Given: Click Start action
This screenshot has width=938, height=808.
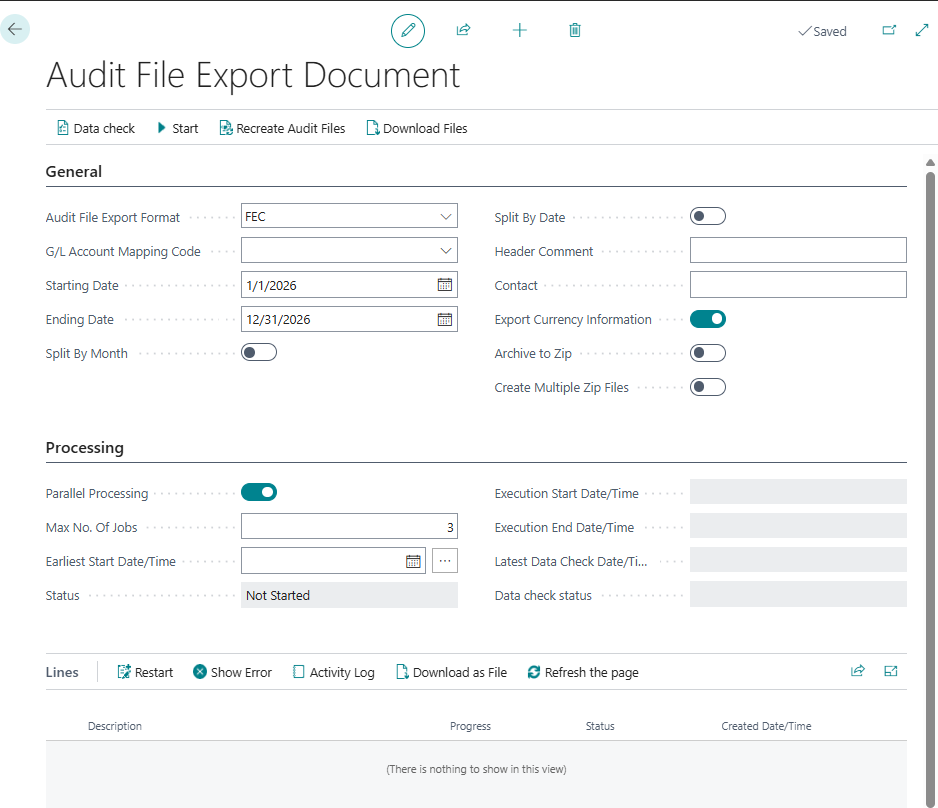Looking at the screenshot, I should (178, 128).
